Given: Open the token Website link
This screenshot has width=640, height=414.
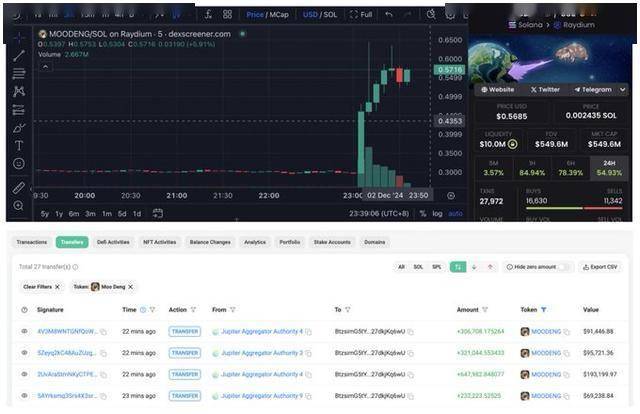Looking at the screenshot, I should (x=498, y=89).
